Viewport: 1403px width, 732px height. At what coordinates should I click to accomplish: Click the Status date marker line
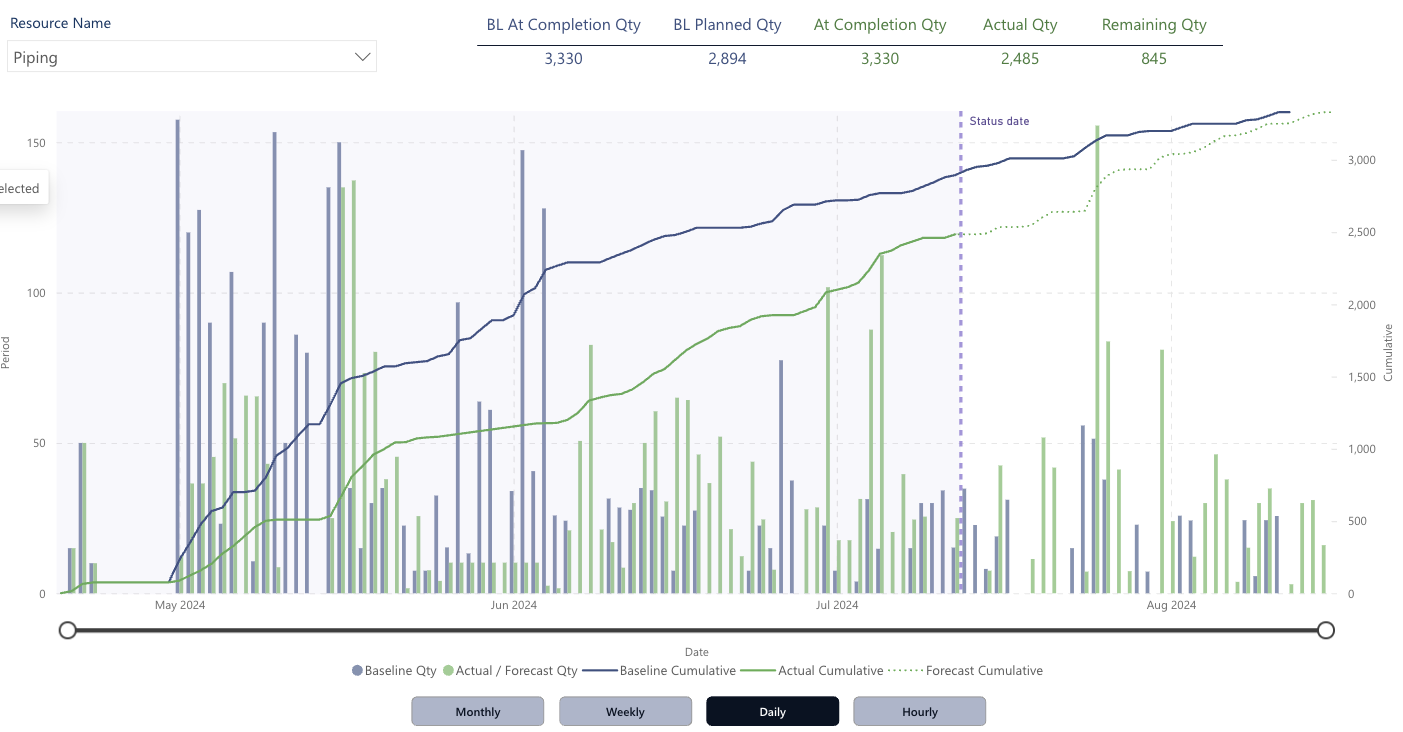[961, 350]
